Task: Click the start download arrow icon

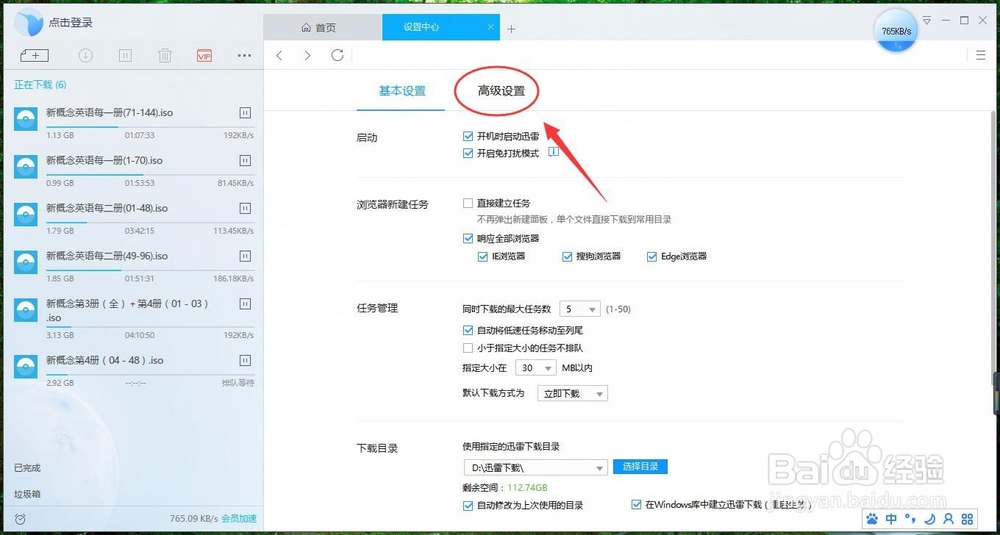Action: point(85,55)
